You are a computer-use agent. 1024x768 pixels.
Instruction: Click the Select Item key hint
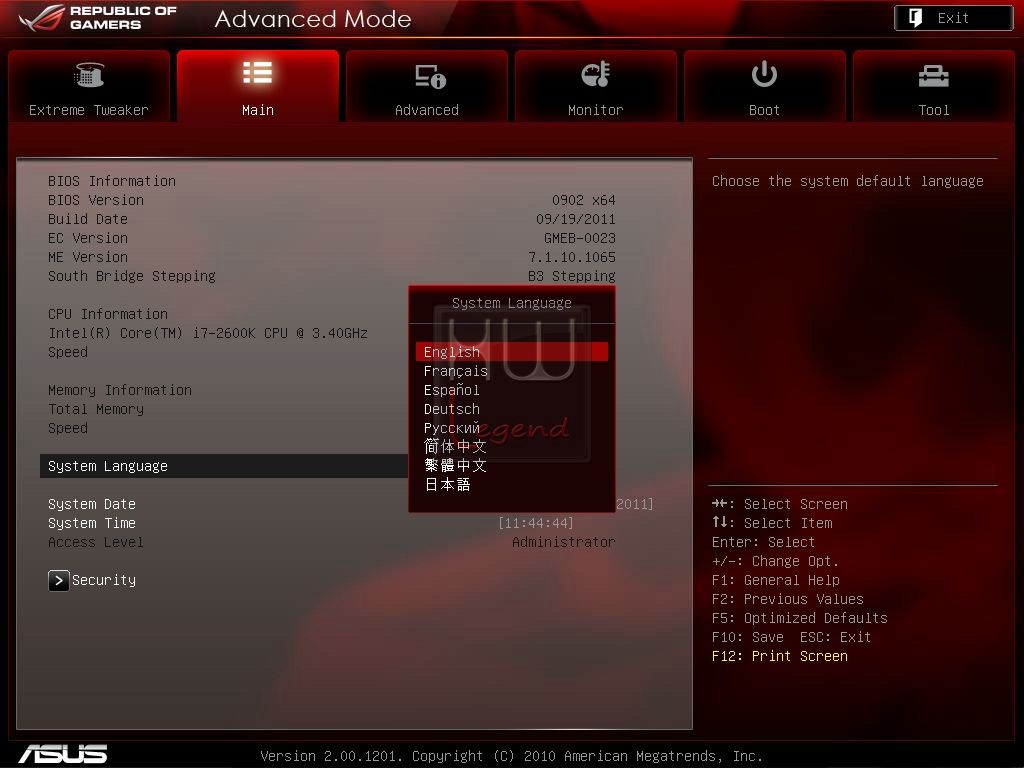tap(772, 523)
